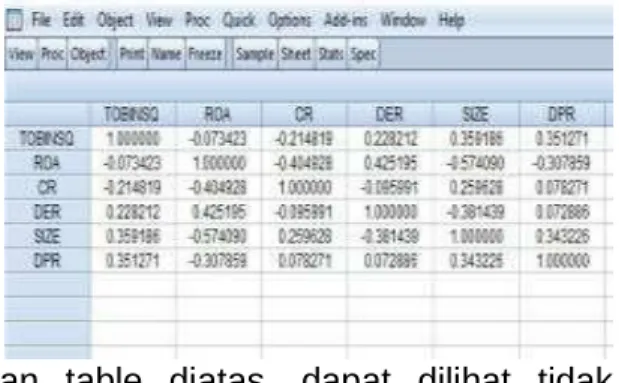
Task: Click the Object button in the object toolbar
Action: pos(88,54)
